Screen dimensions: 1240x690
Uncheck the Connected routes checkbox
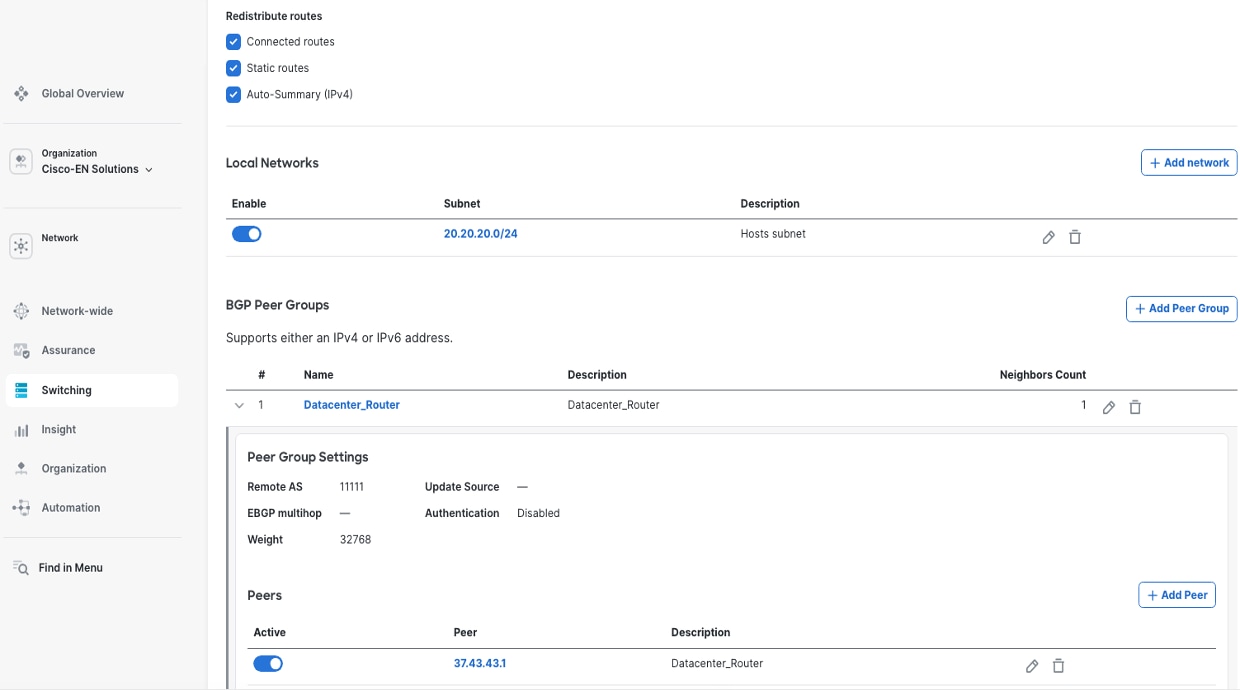point(233,41)
